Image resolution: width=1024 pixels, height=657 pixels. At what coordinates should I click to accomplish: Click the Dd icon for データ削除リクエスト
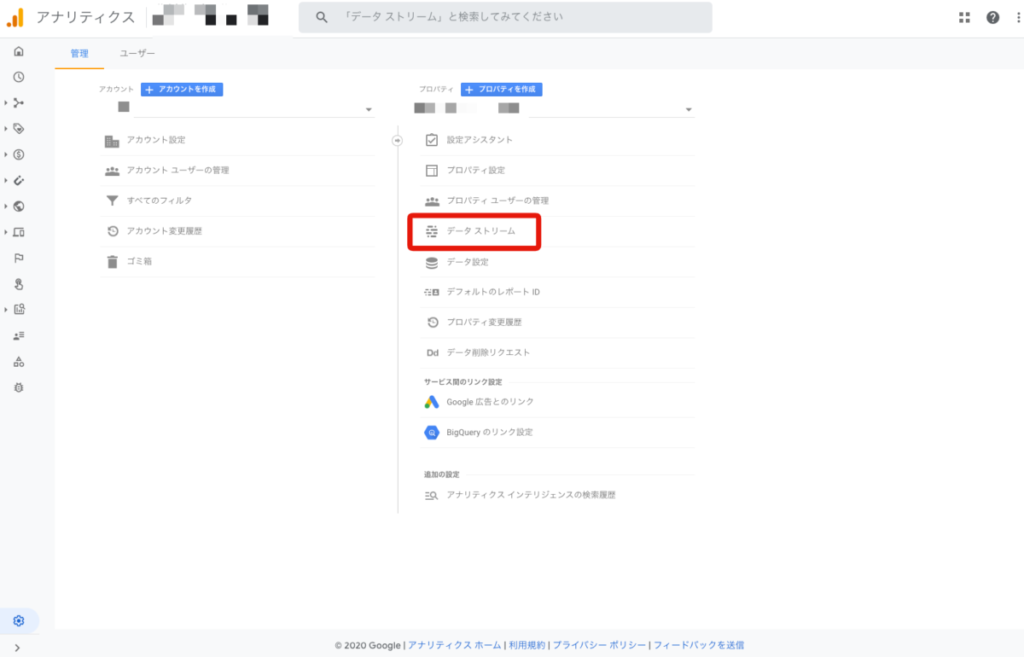[x=432, y=353]
